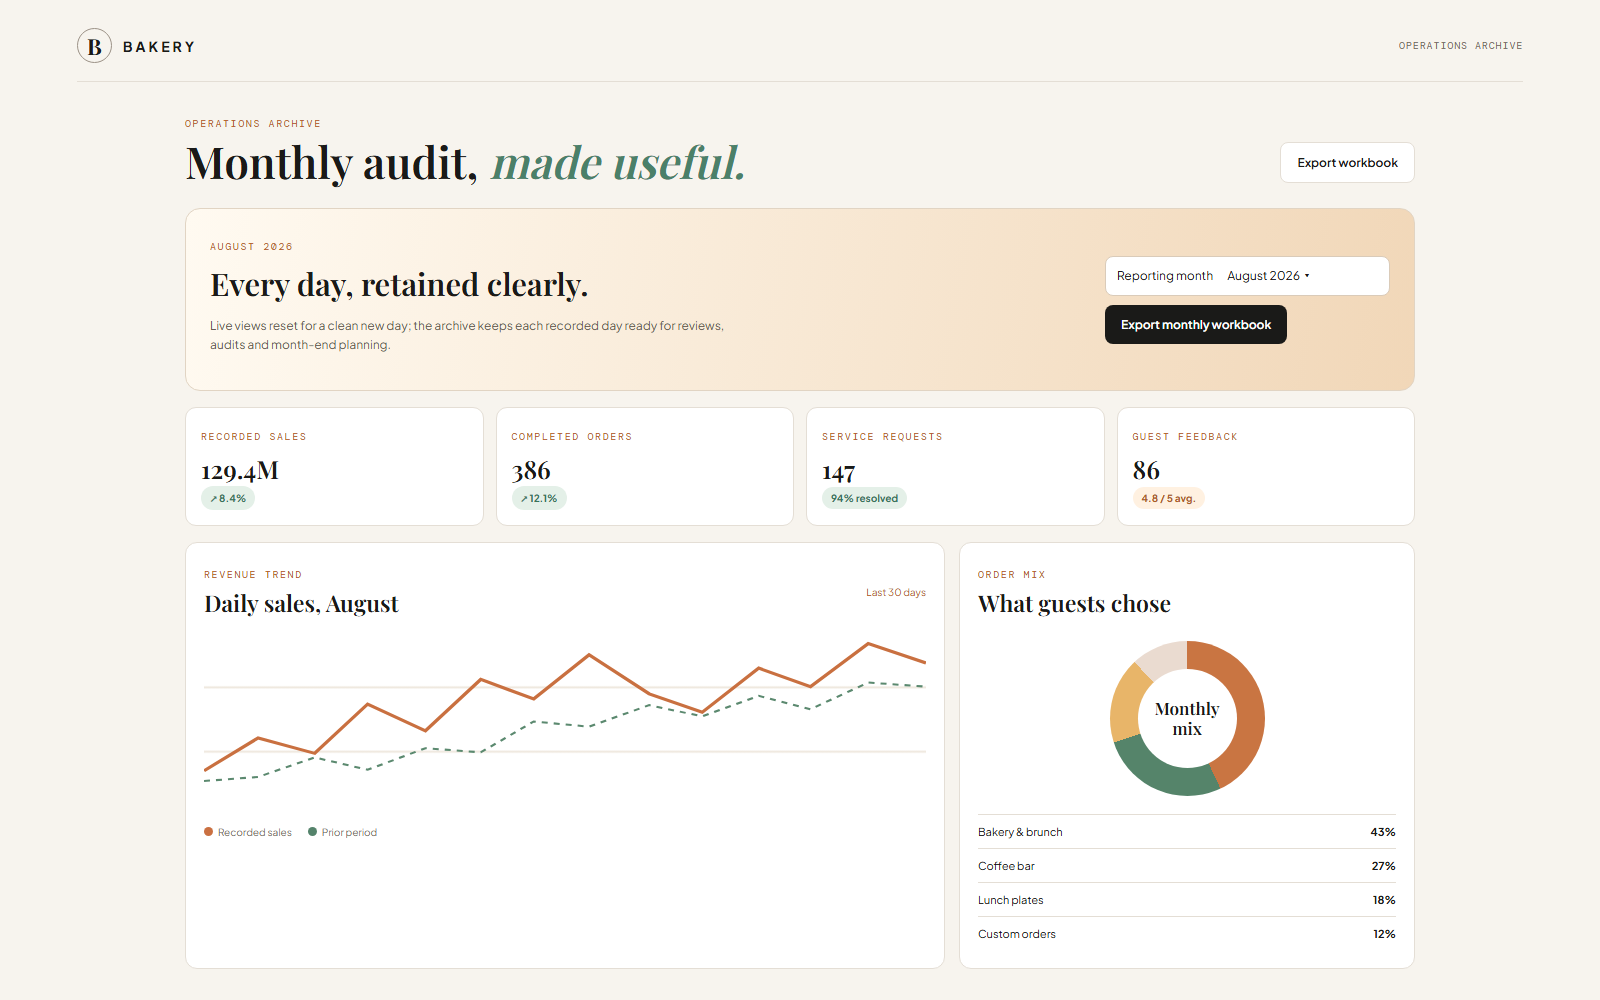
Task: Click the "147" service requests value
Action: pos(839,472)
